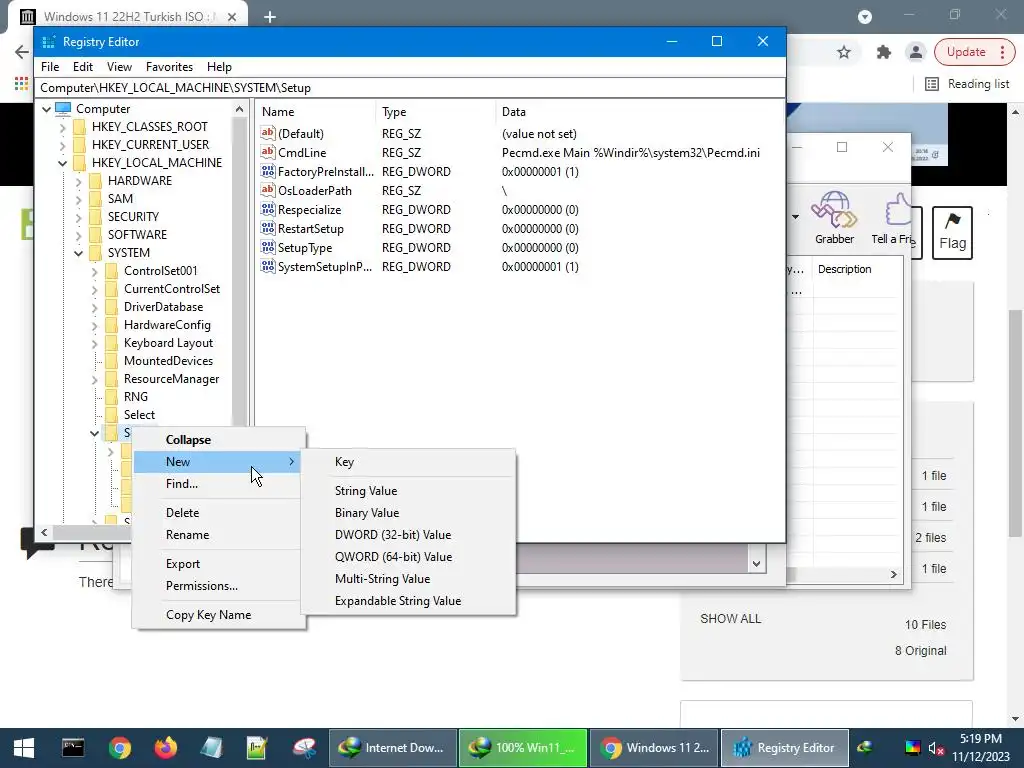The width and height of the screenshot is (1024, 768).
Task: Open the Favorites menu
Action: (169, 67)
